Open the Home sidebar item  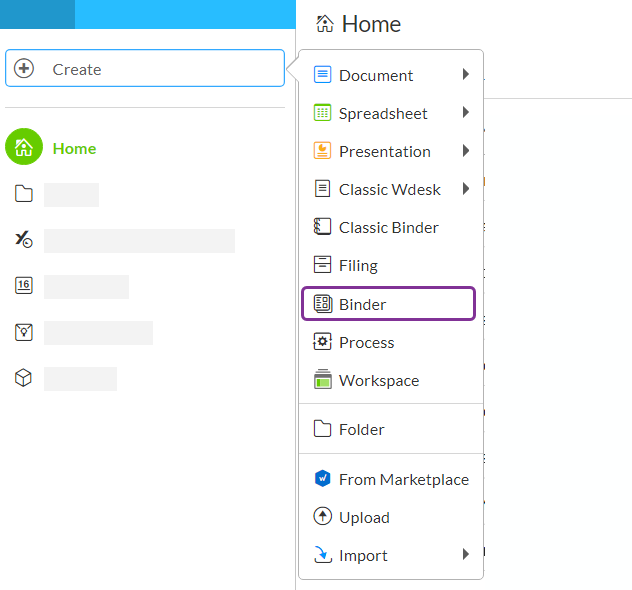tap(51, 147)
